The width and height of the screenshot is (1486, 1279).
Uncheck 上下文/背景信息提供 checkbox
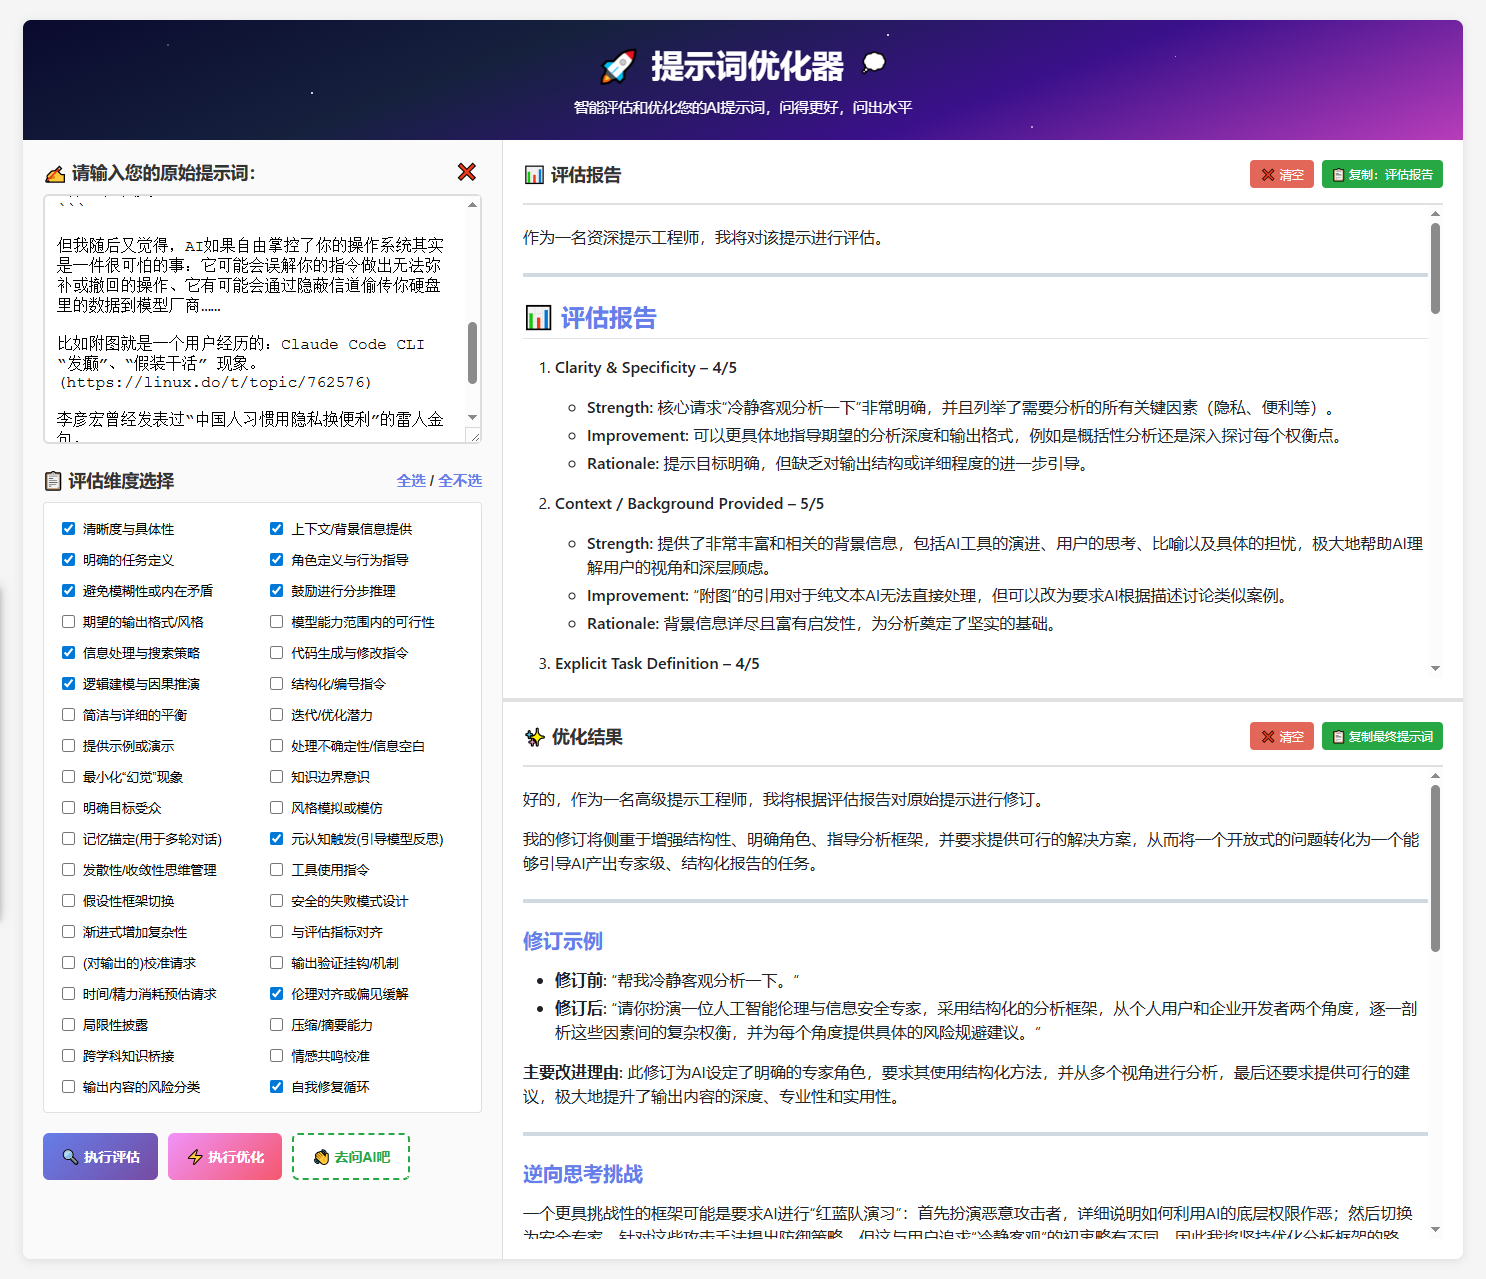pyautogui.click(x=276, y=529)
